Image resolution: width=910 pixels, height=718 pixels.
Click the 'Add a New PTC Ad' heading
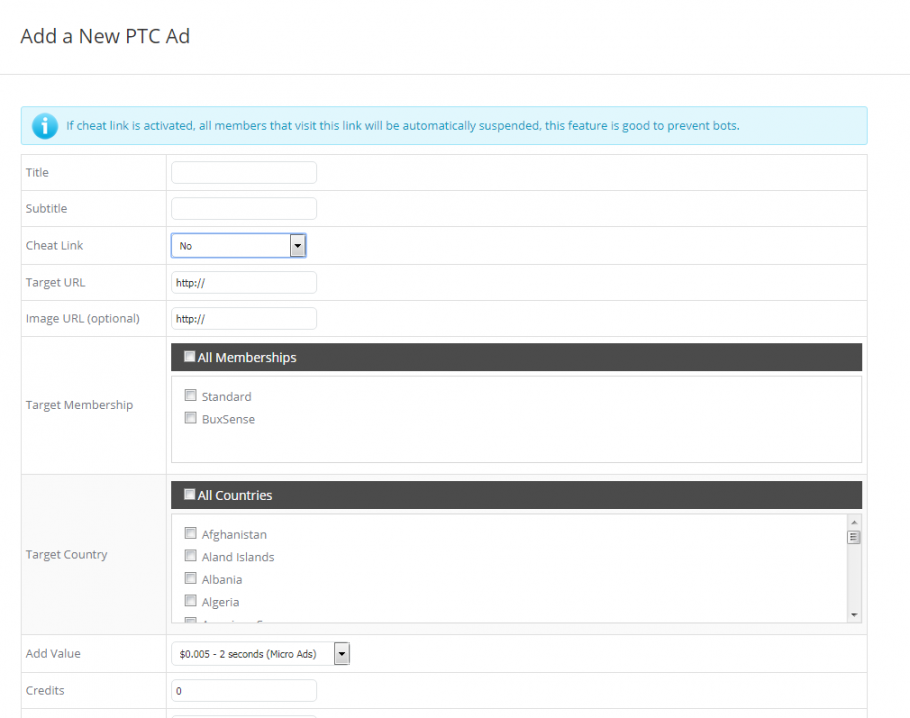[x=105, y=36]
